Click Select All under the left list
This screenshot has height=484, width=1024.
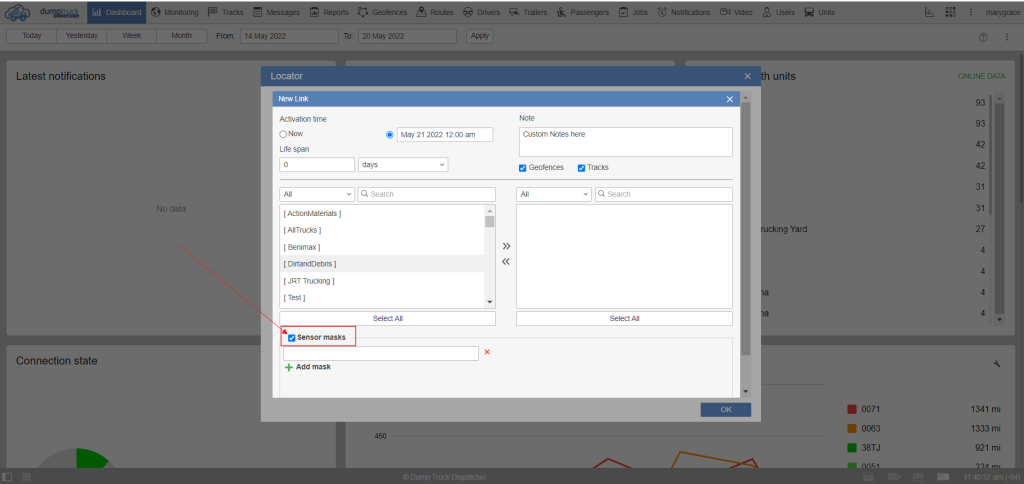(x=387, y=318)
